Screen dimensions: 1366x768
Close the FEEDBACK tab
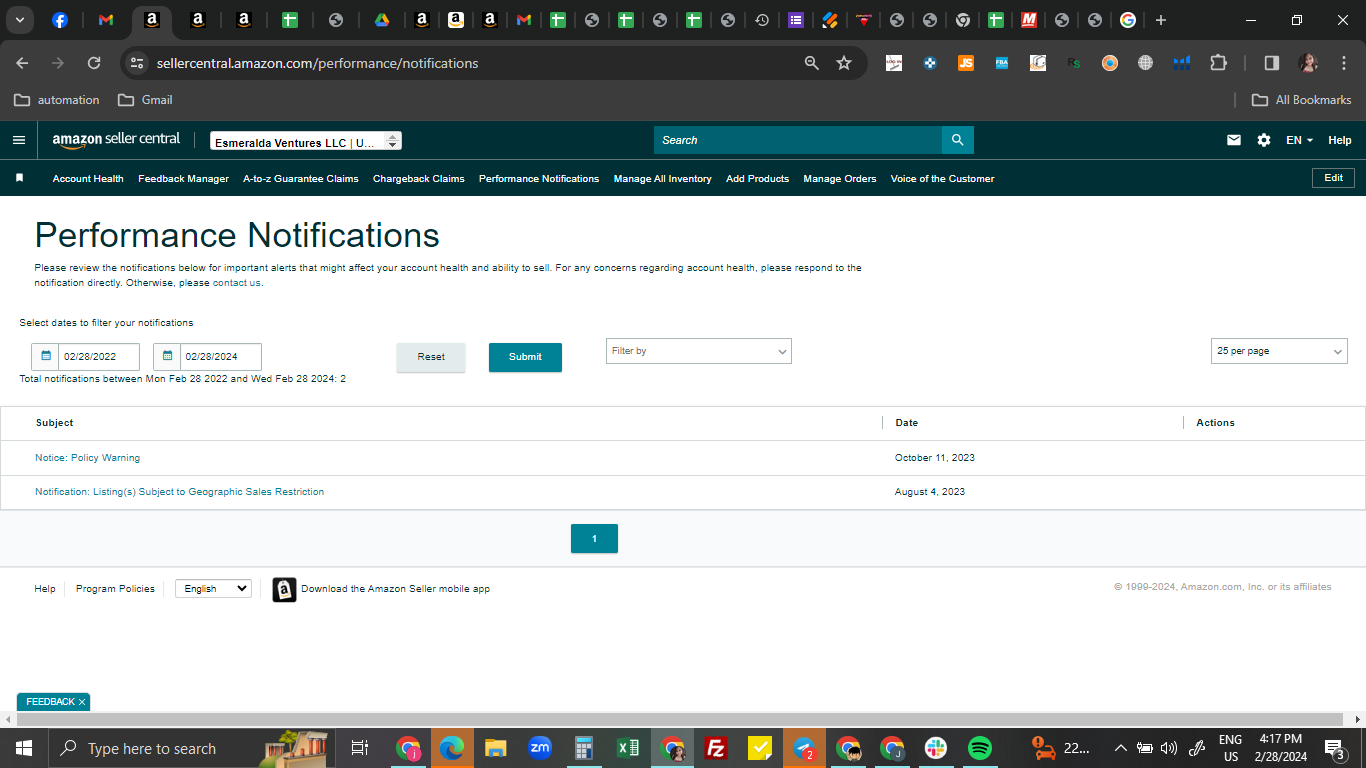pos(82,702)
